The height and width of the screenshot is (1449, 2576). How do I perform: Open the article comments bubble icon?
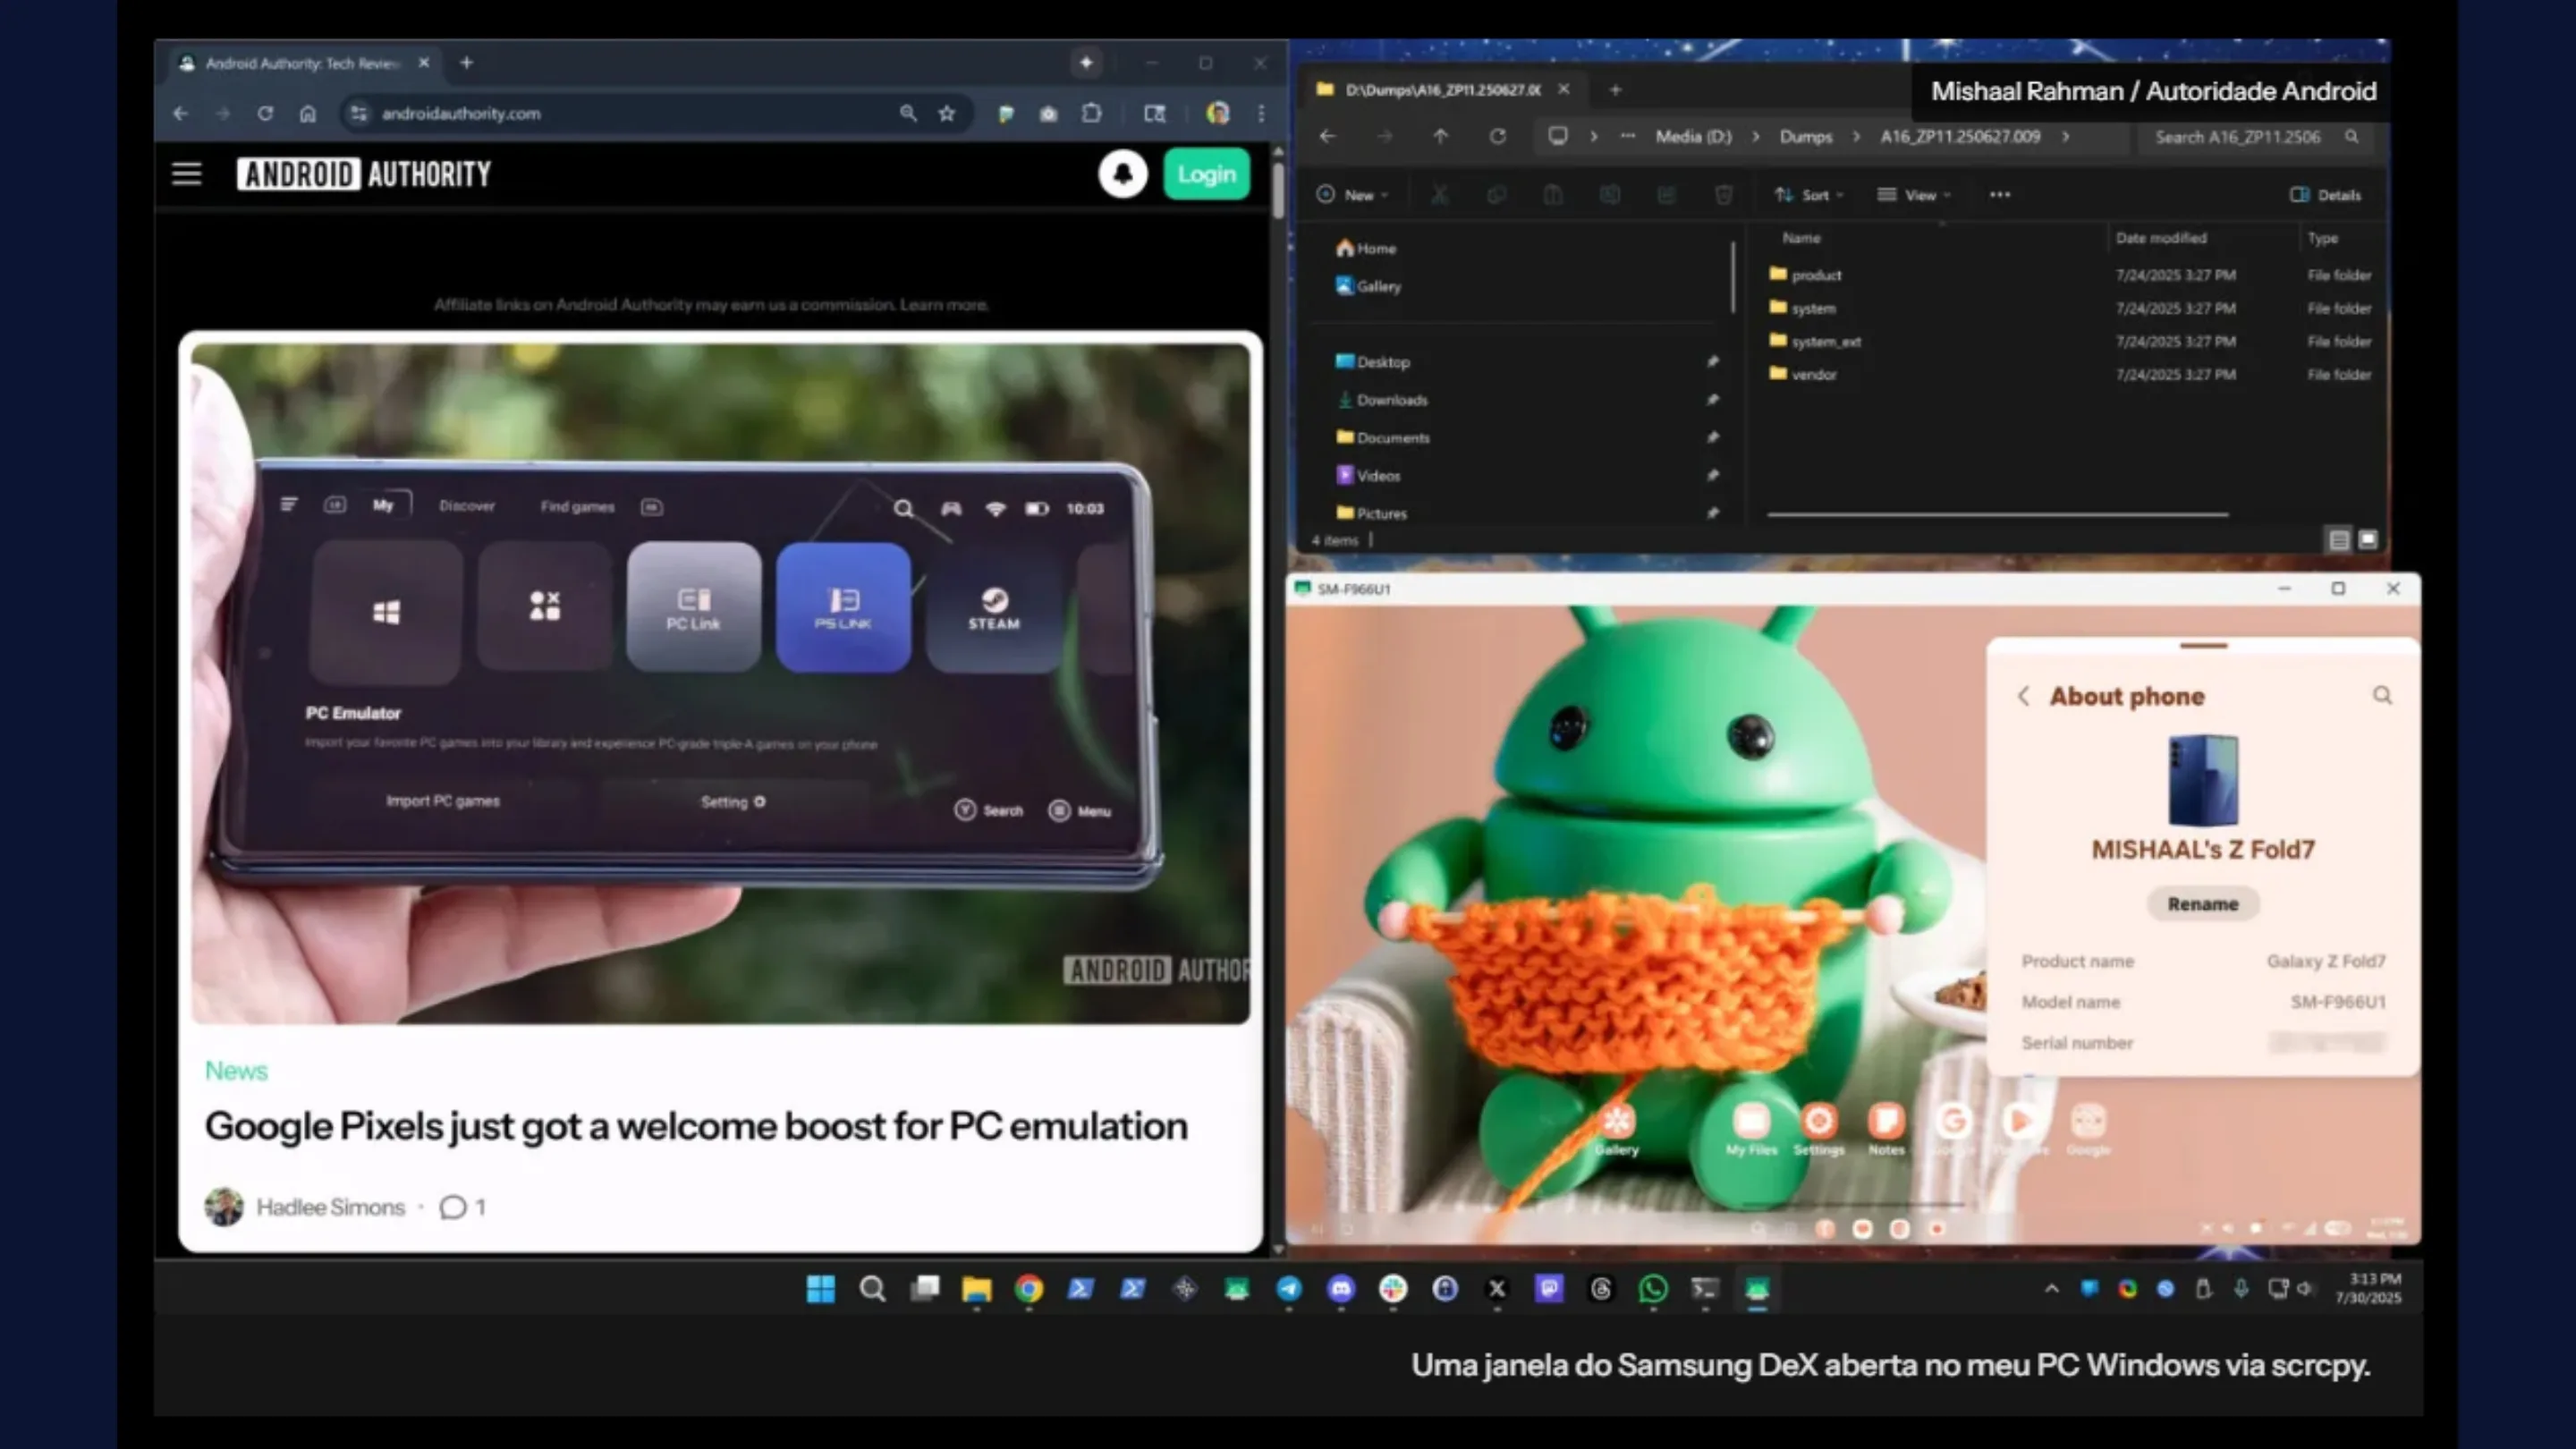pos(453,1207)
